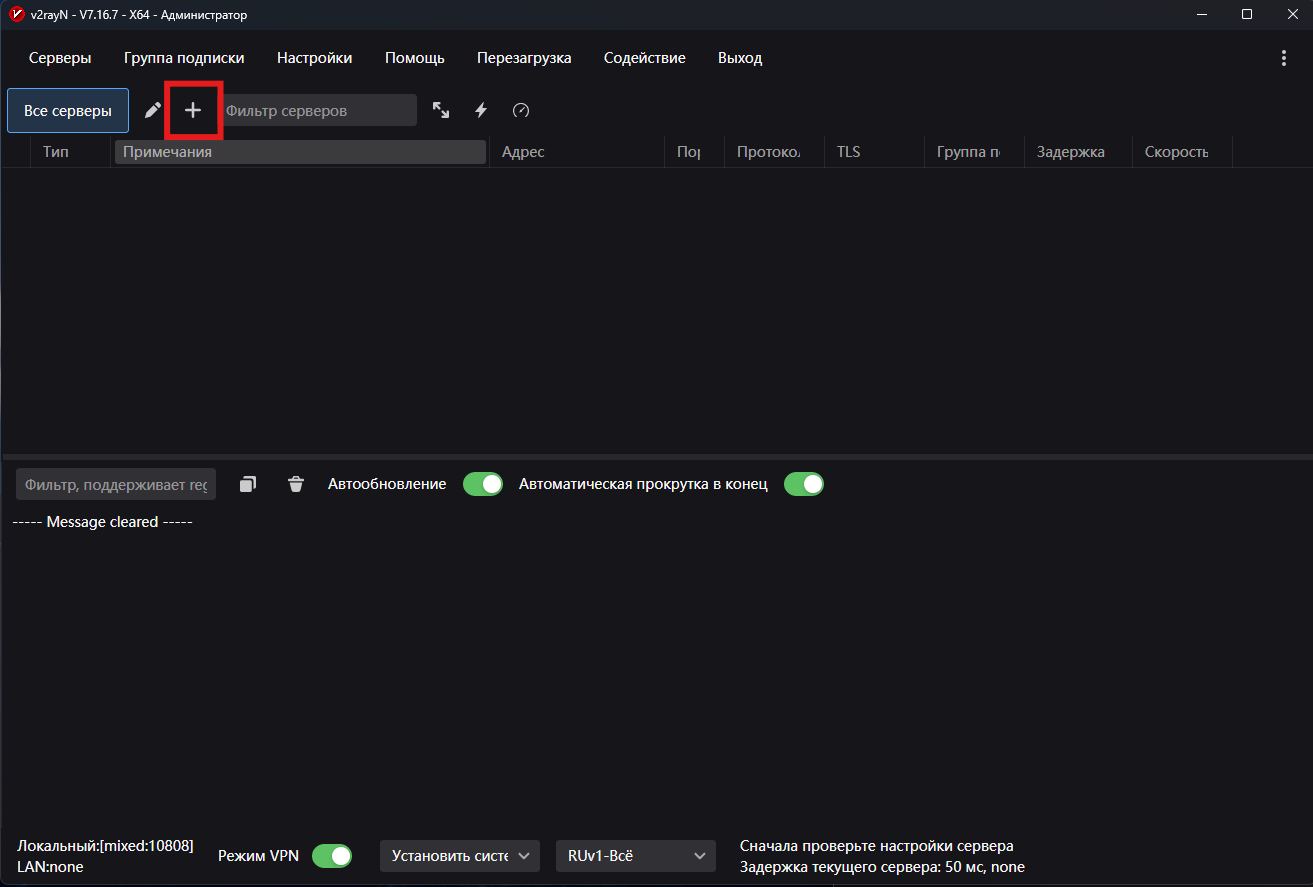The width and height of the screenshot is (1313, 887).
Task: Clear log with trash can icon
Action: coord(296,484)
